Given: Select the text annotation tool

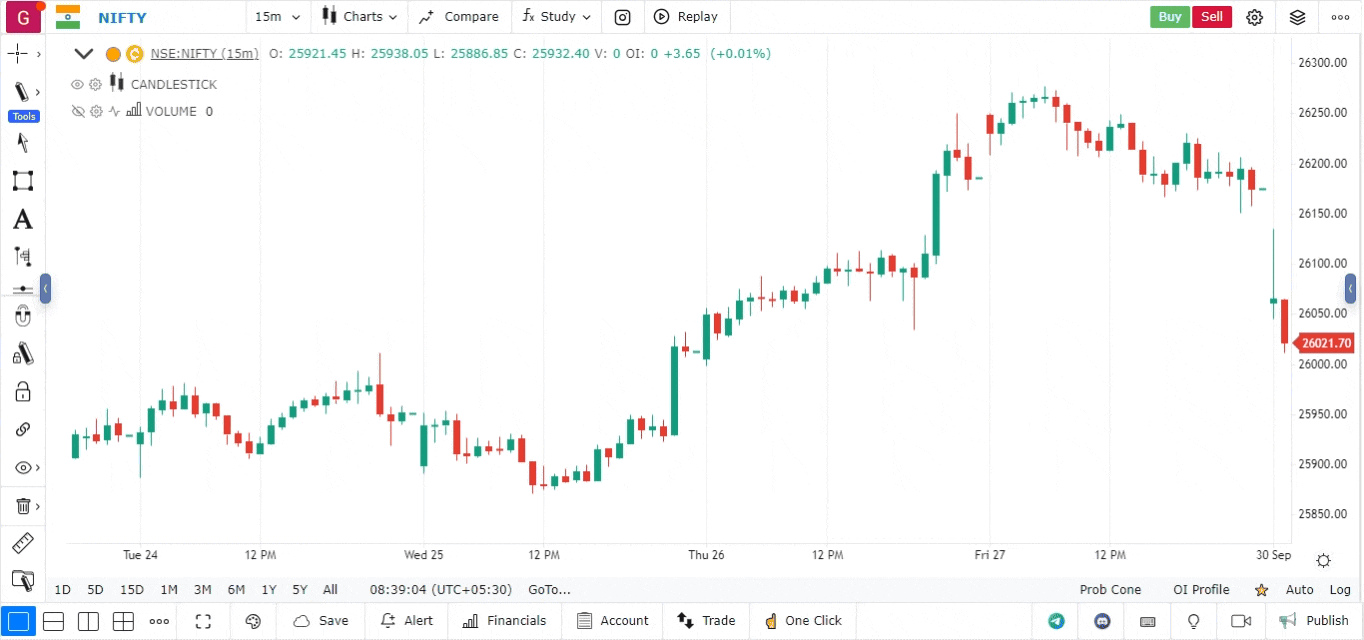Looking at the screenshot, I should point(22,220).
